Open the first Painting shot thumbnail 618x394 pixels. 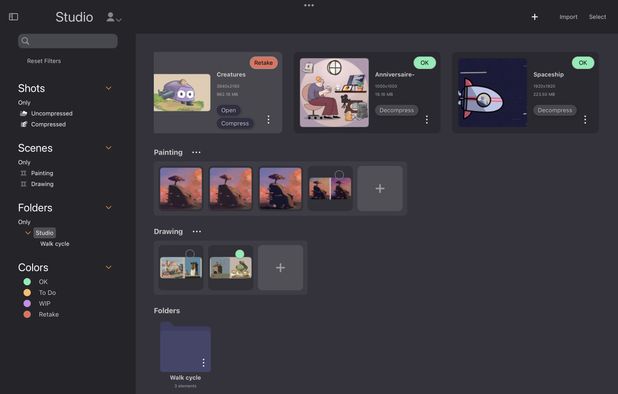[181, 188]
